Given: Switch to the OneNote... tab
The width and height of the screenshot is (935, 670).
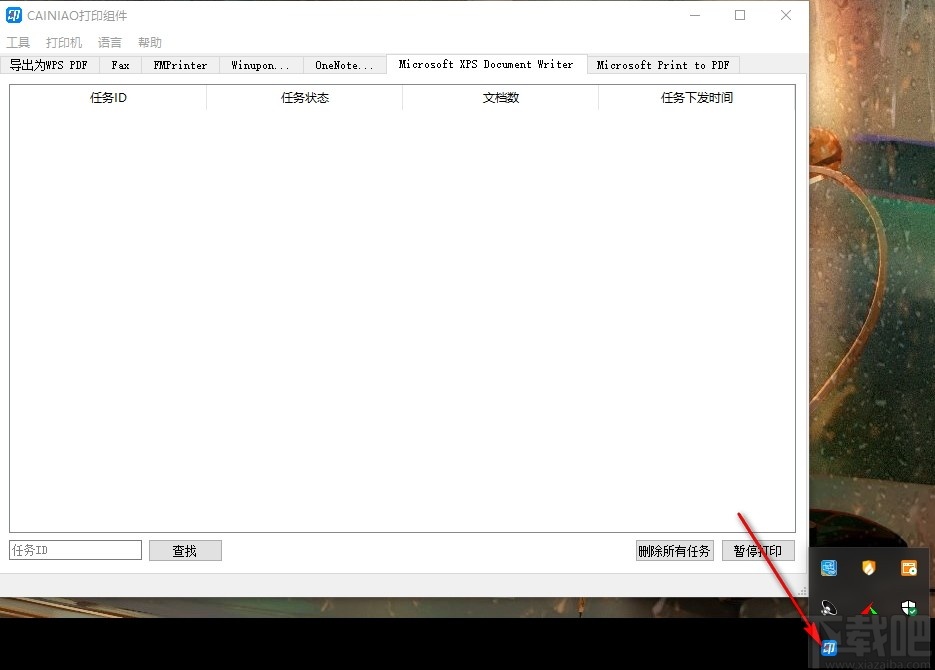Looking at the screenshot, I should tap(345, 65).
